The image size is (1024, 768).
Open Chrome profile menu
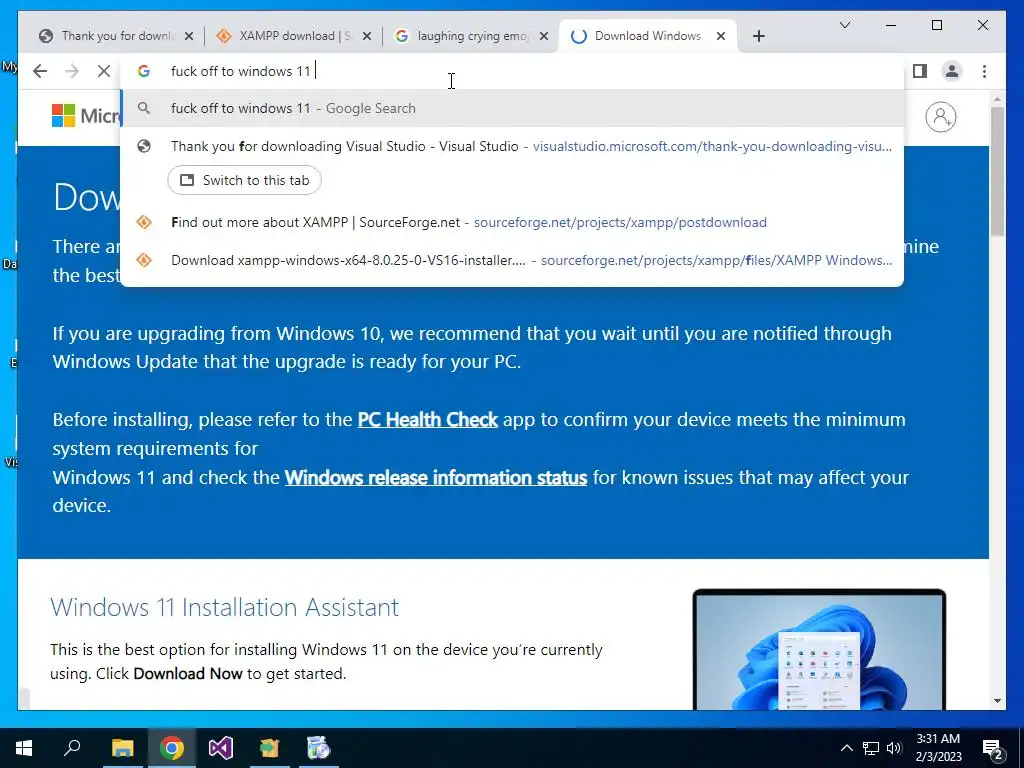point(952,71)
